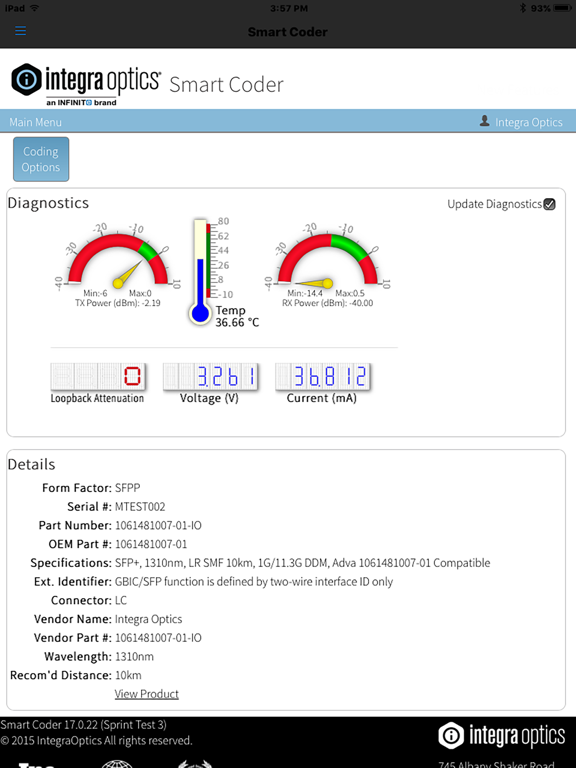Select the serial number MTEST002
The height and width of the screenshot is (768, 576).
tap(140, 506)
